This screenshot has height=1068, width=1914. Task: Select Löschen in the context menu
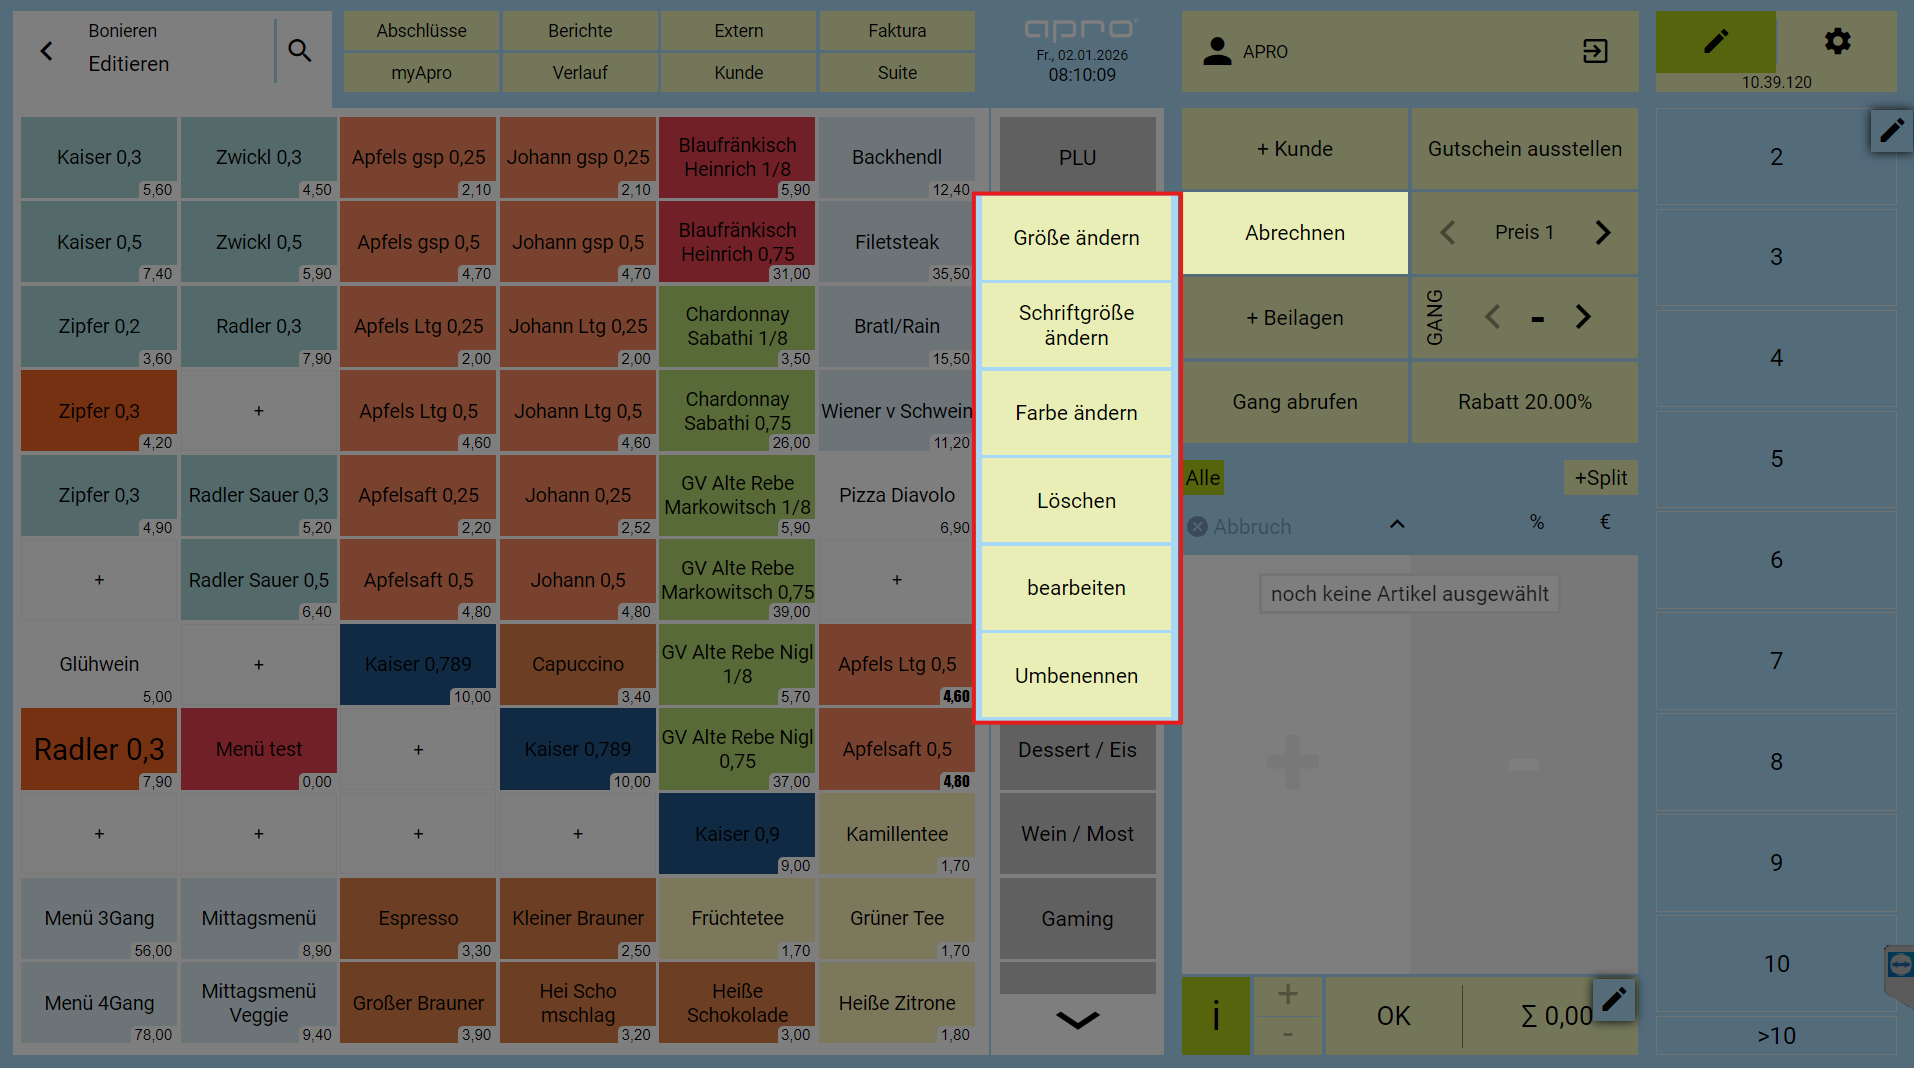(1076, 501)
